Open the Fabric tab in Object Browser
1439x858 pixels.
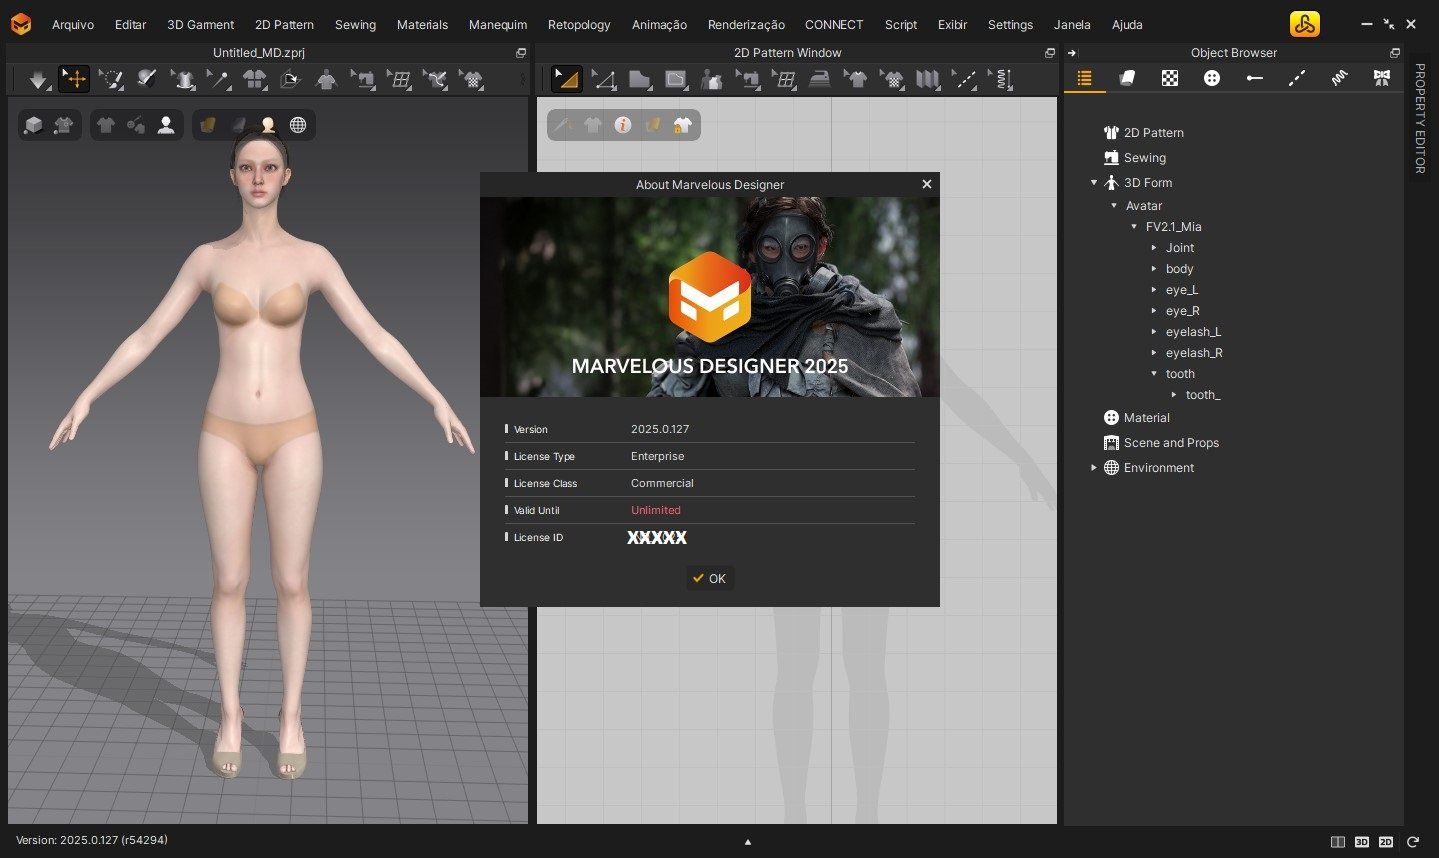click(x=1127, y=78)
